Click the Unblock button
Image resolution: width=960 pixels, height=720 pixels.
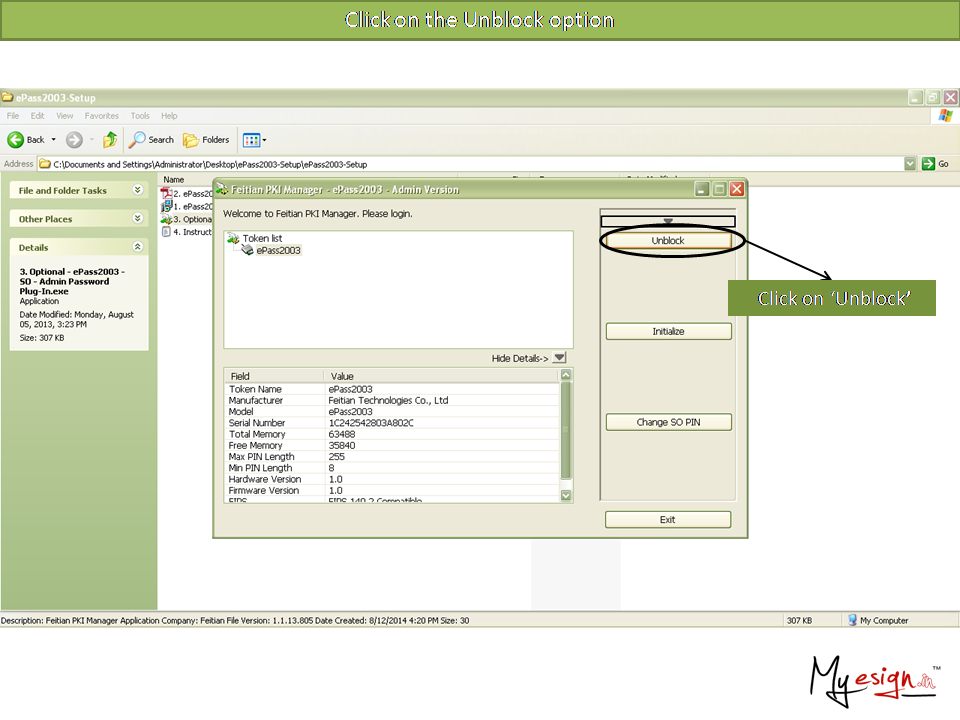[x=668, y=241]
